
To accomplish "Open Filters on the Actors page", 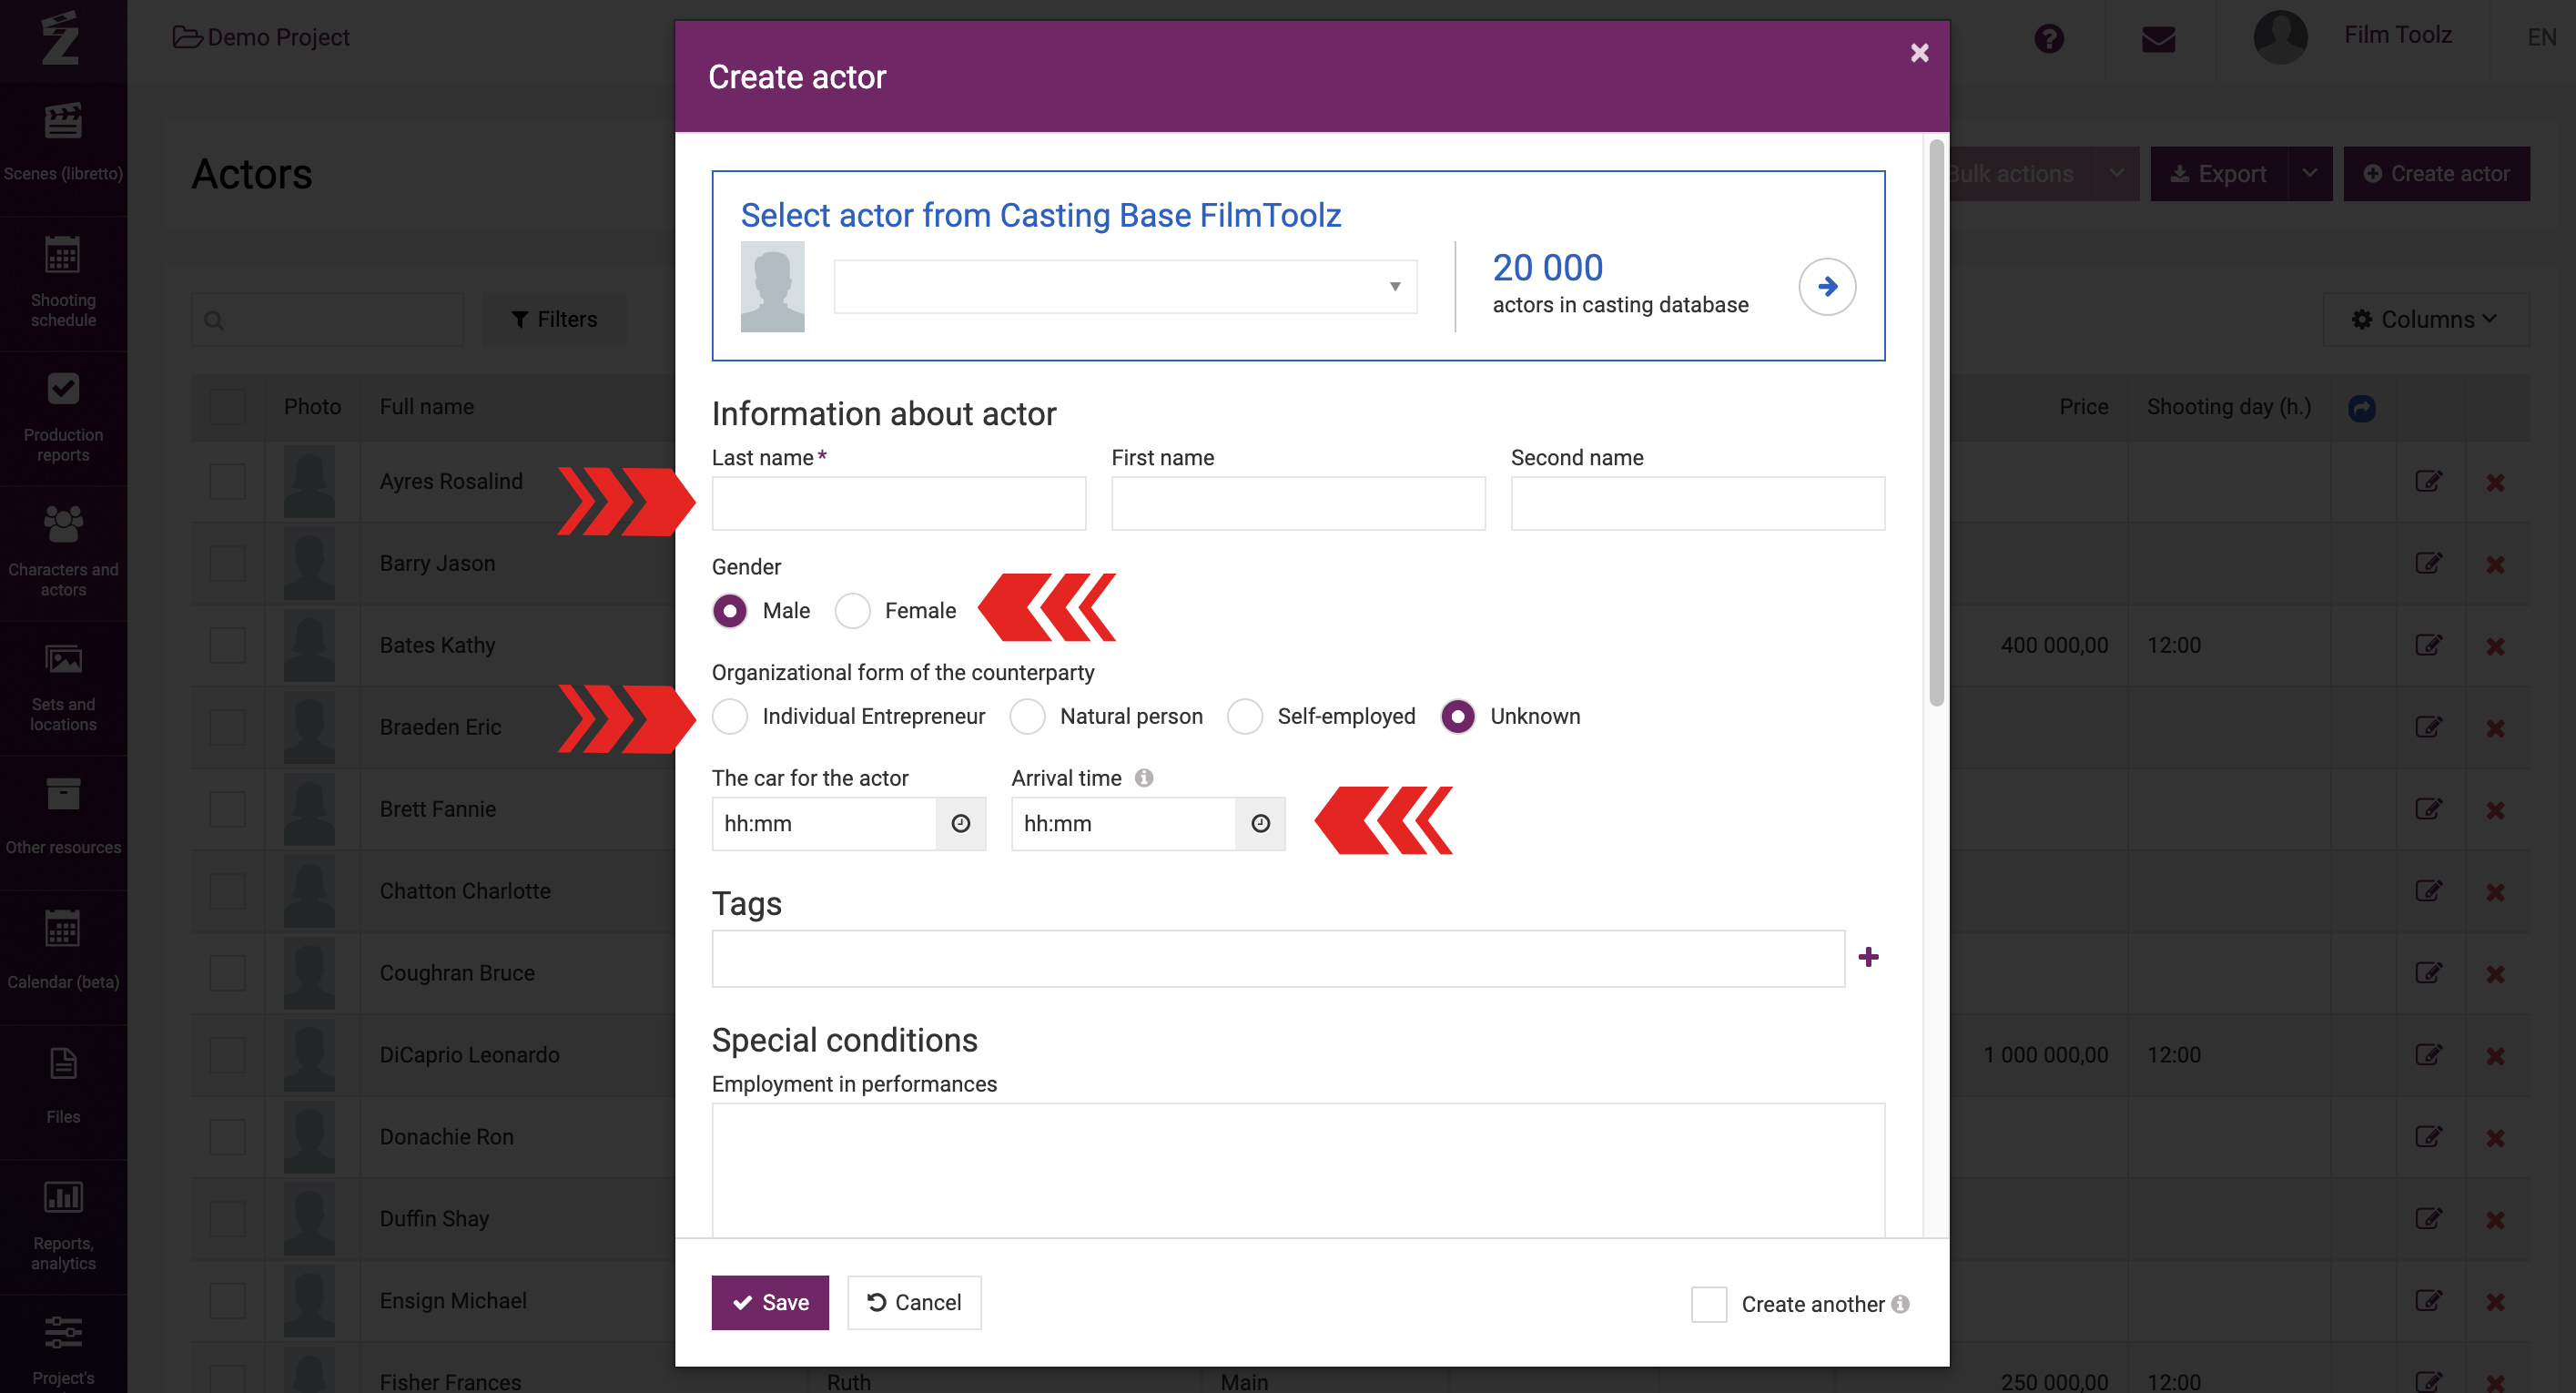I will (x=555, y=320).
